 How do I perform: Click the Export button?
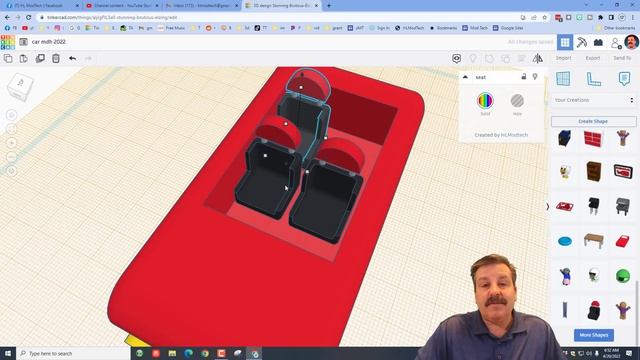click(593, 58)
